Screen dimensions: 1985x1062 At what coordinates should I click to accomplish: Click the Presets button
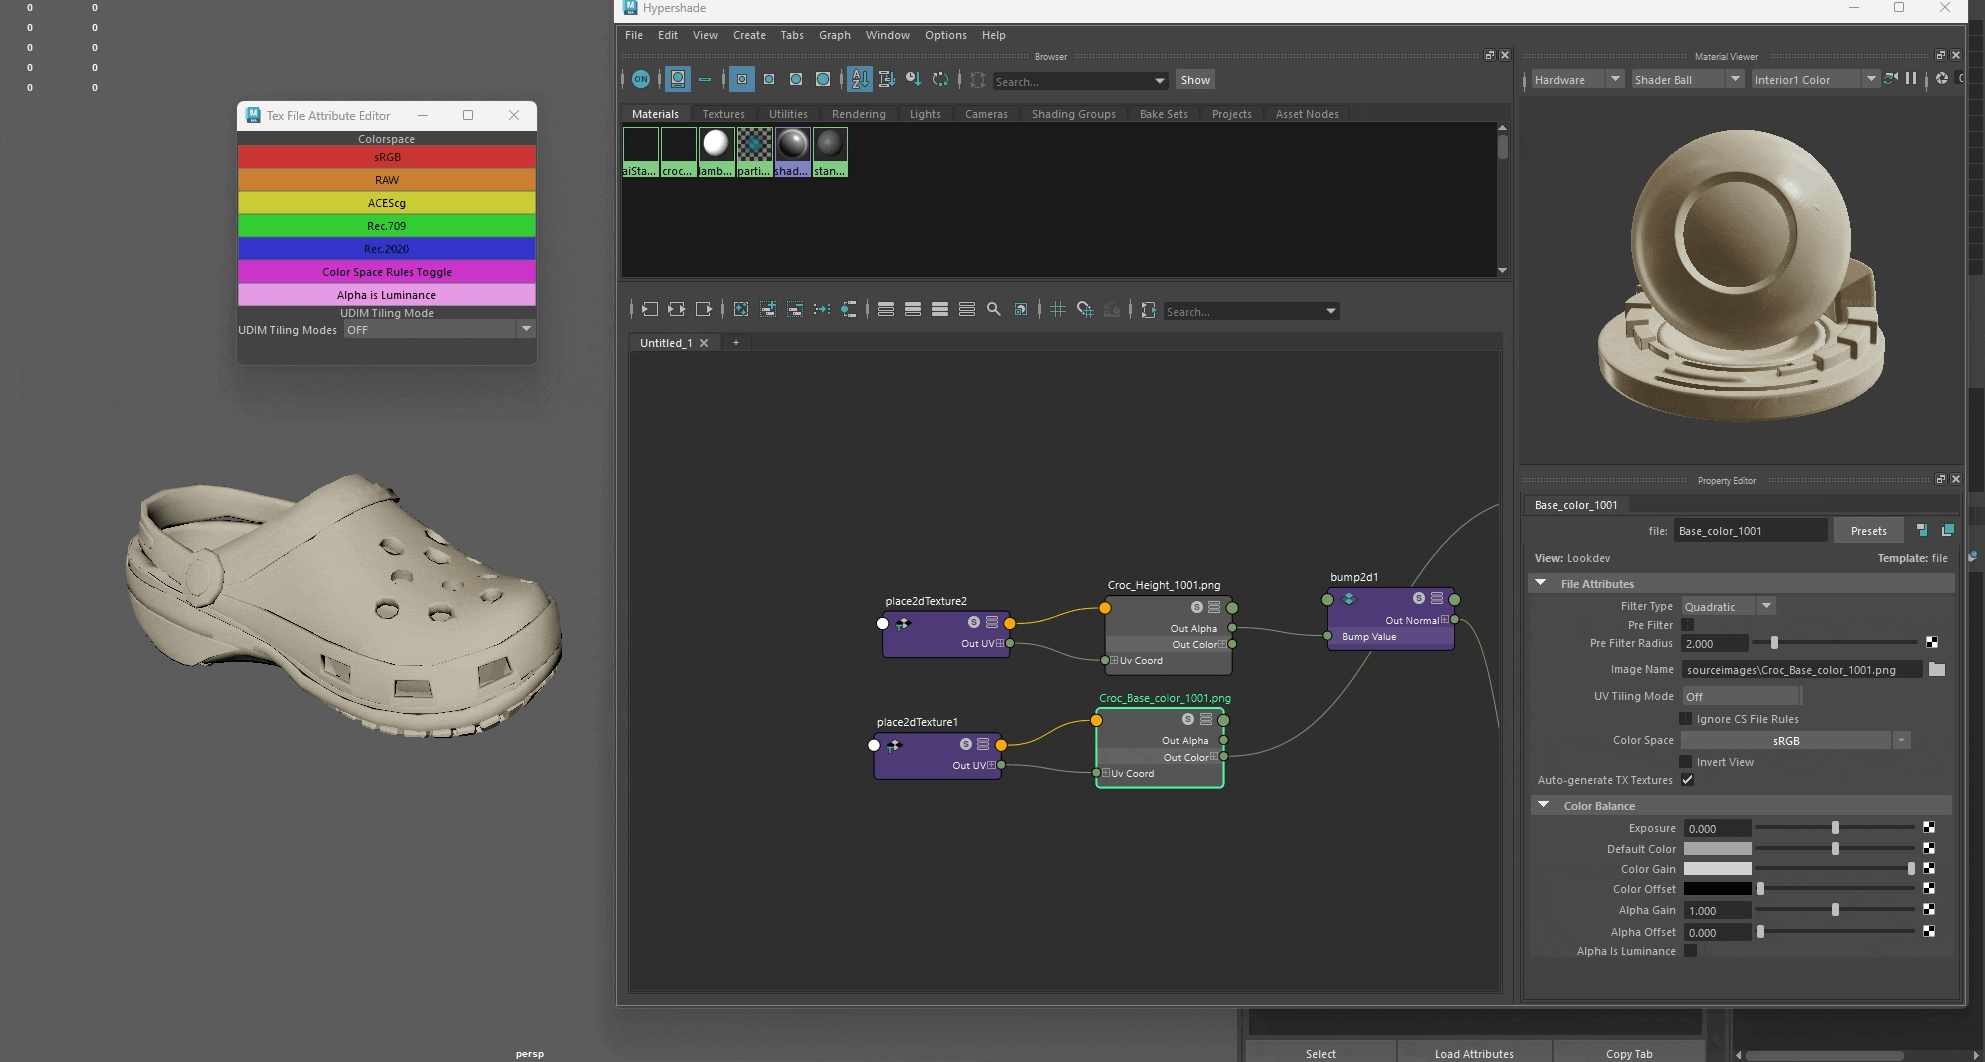point(1868,531)
